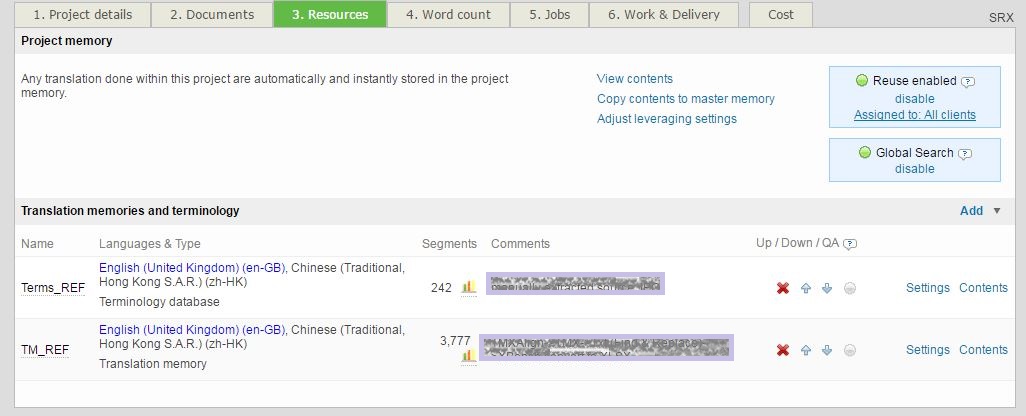1026x416 pixels.
Task: Open Assigned to: All clients selector
Action: [915, 115]
